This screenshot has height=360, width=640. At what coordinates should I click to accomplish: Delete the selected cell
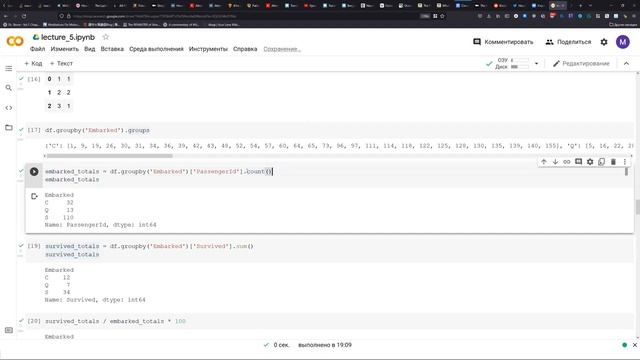click(x=613, y=162)
